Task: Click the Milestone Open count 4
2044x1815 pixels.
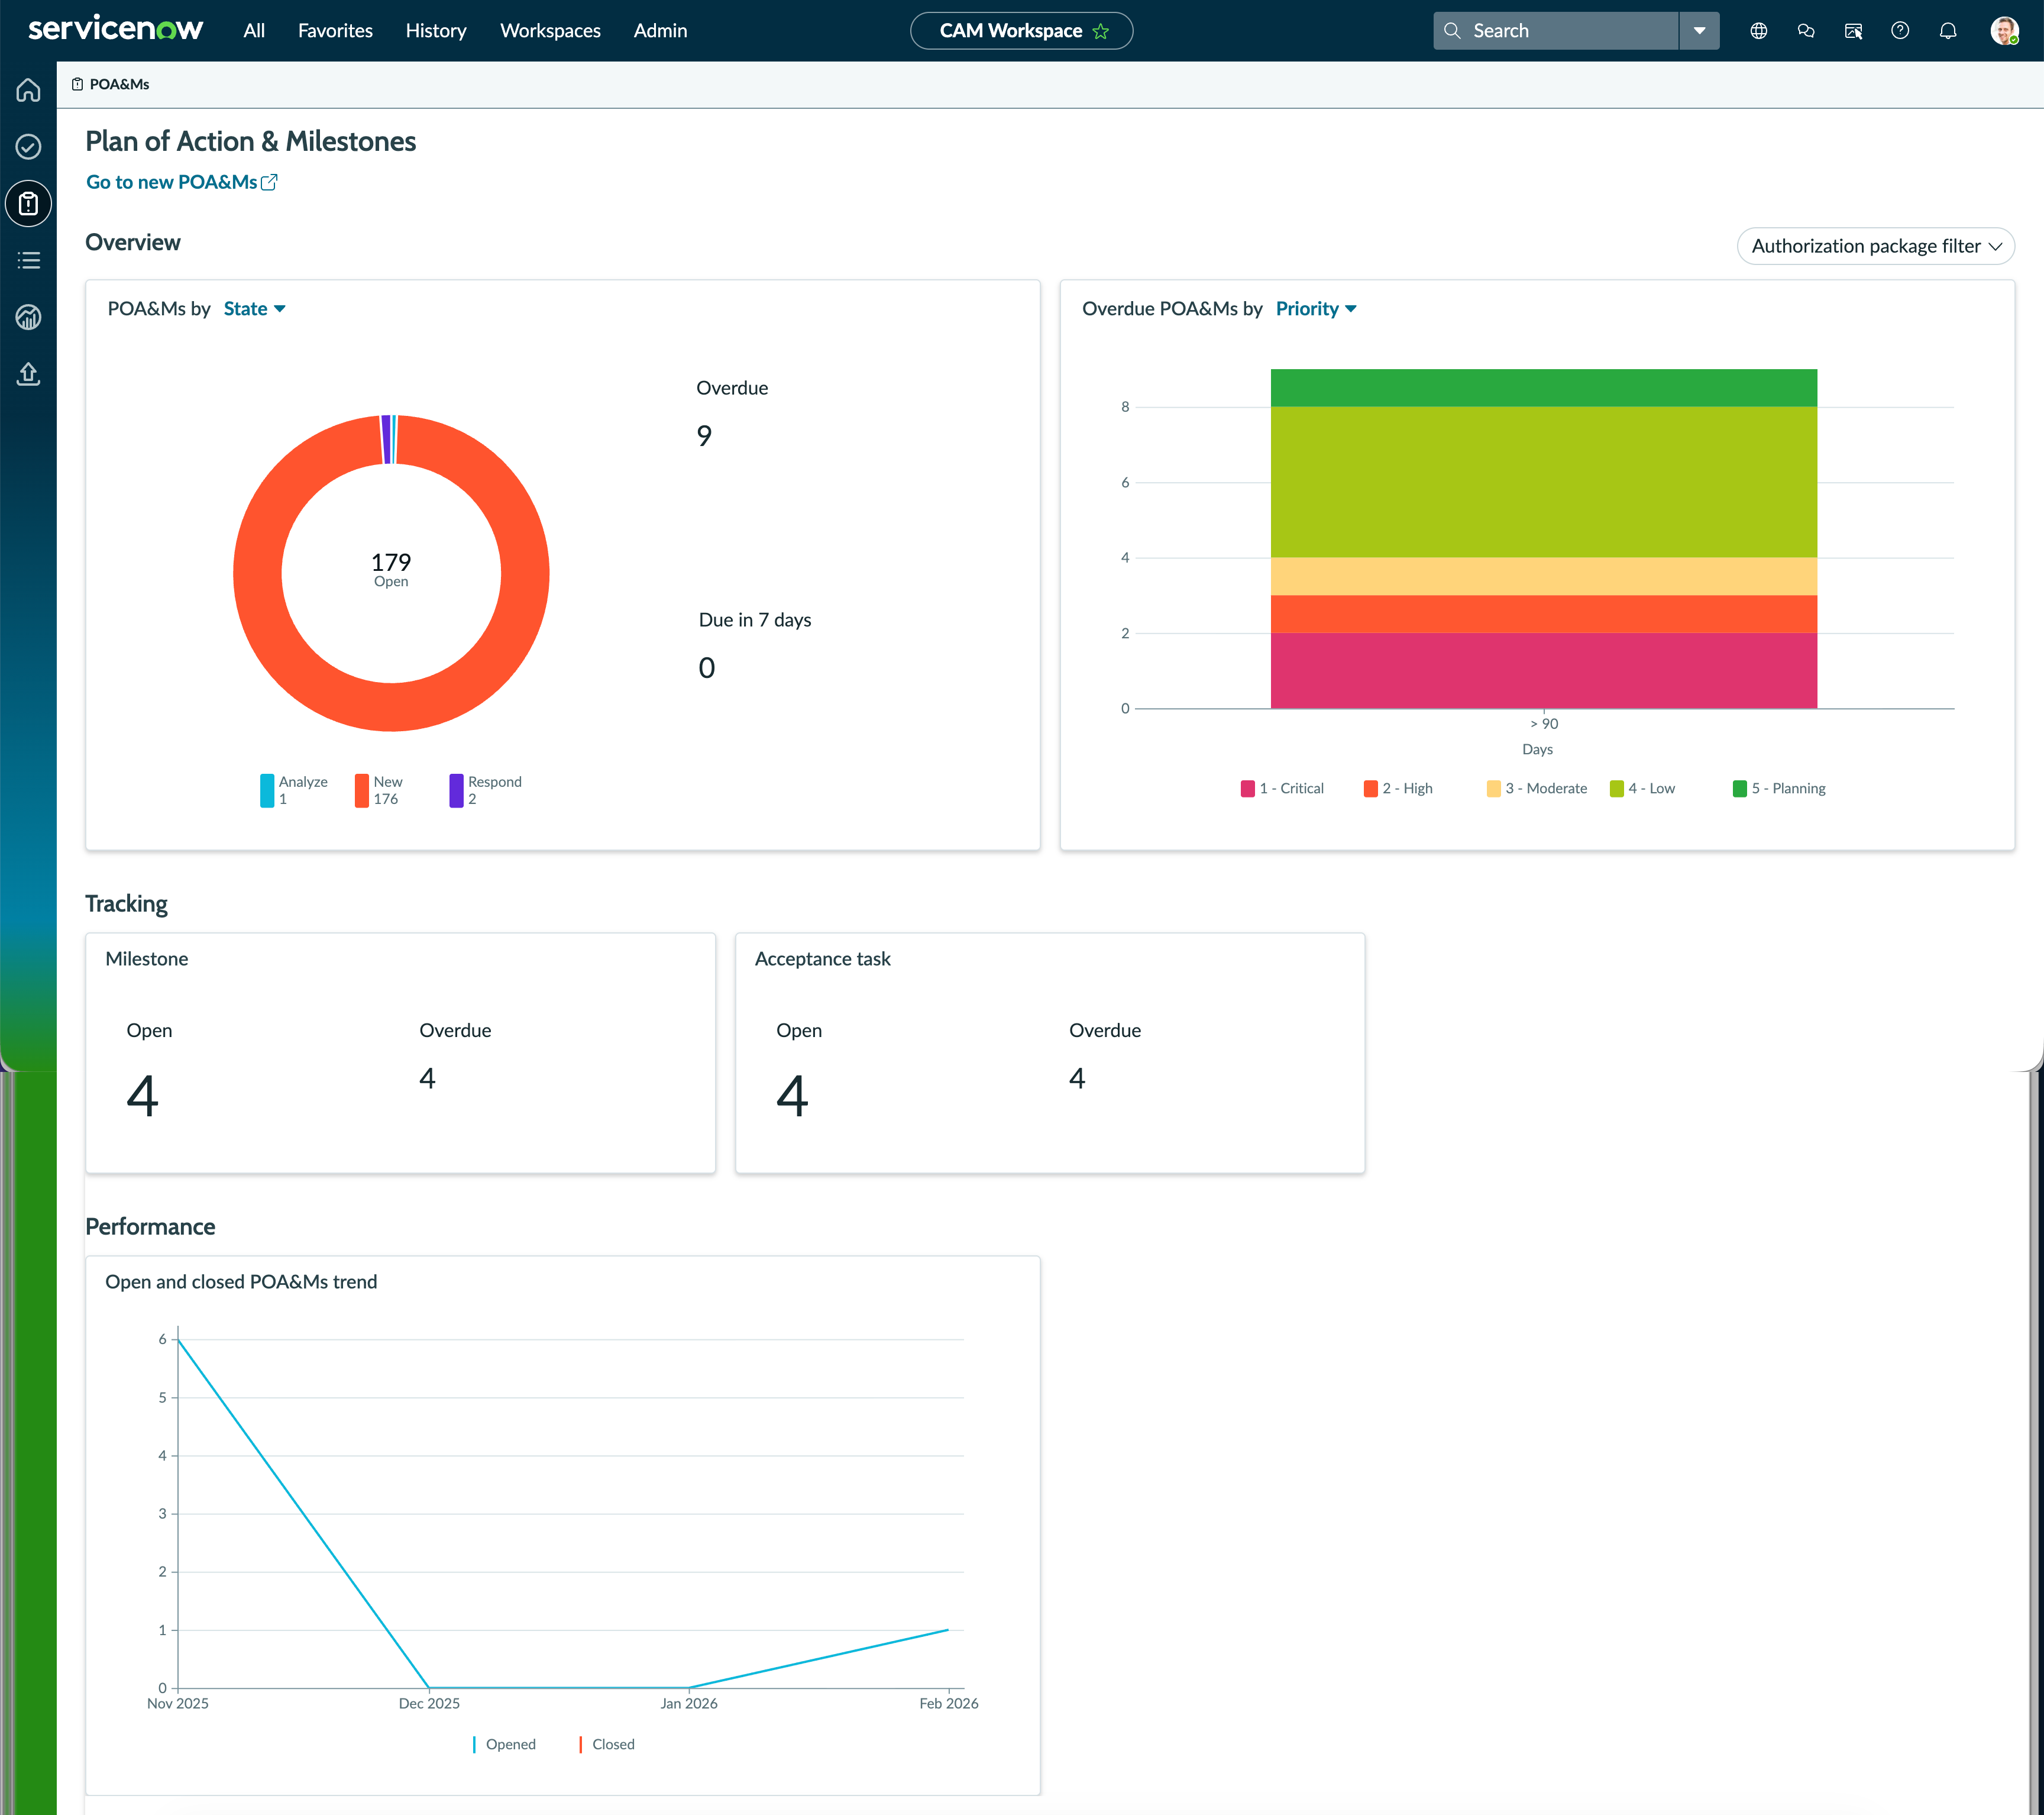Action: (142, 1096)
